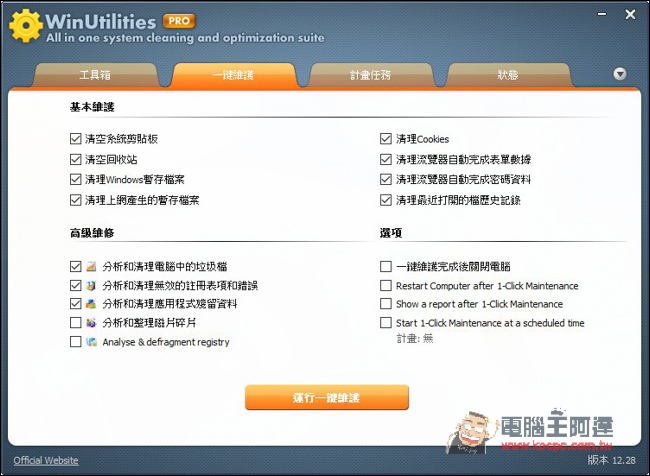The image size is (650, 476).
Task: Close the WinUtilities window
Action: pyautogui.click(x=630, y=15)
